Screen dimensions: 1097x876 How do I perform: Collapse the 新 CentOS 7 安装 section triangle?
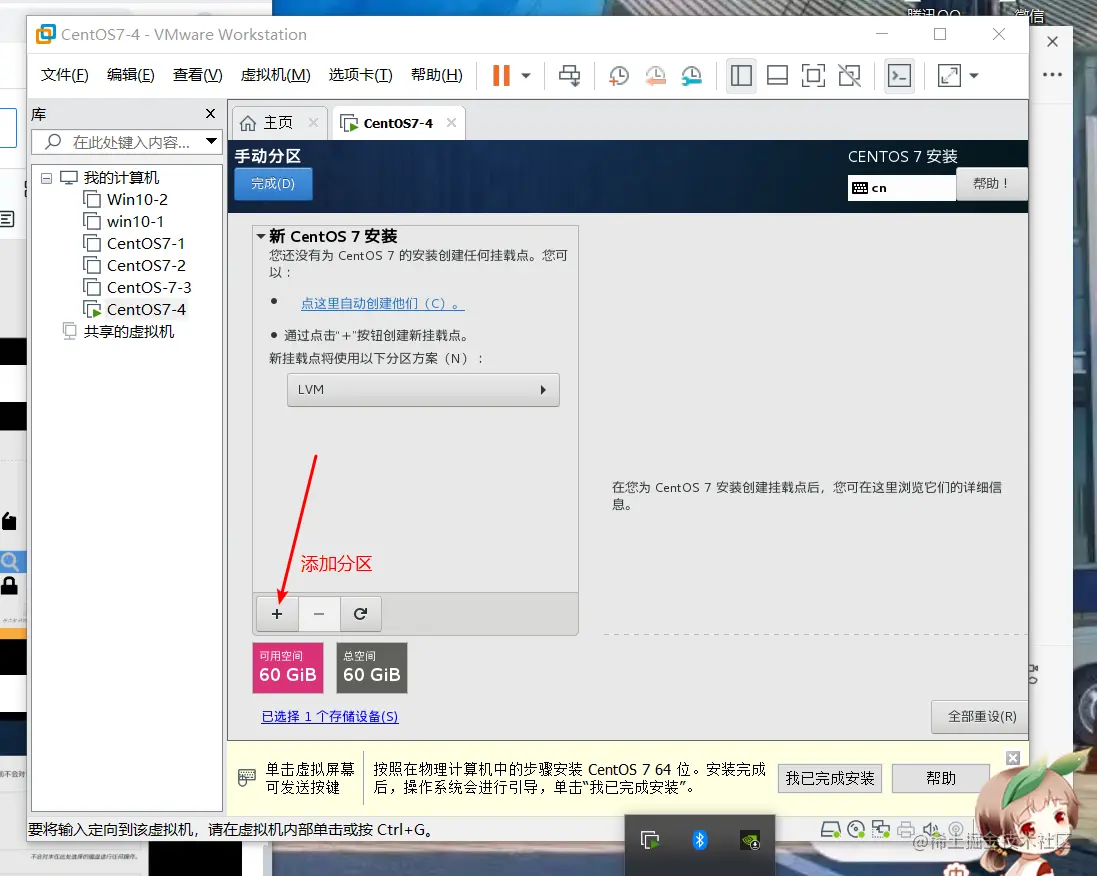pos(260,236)
